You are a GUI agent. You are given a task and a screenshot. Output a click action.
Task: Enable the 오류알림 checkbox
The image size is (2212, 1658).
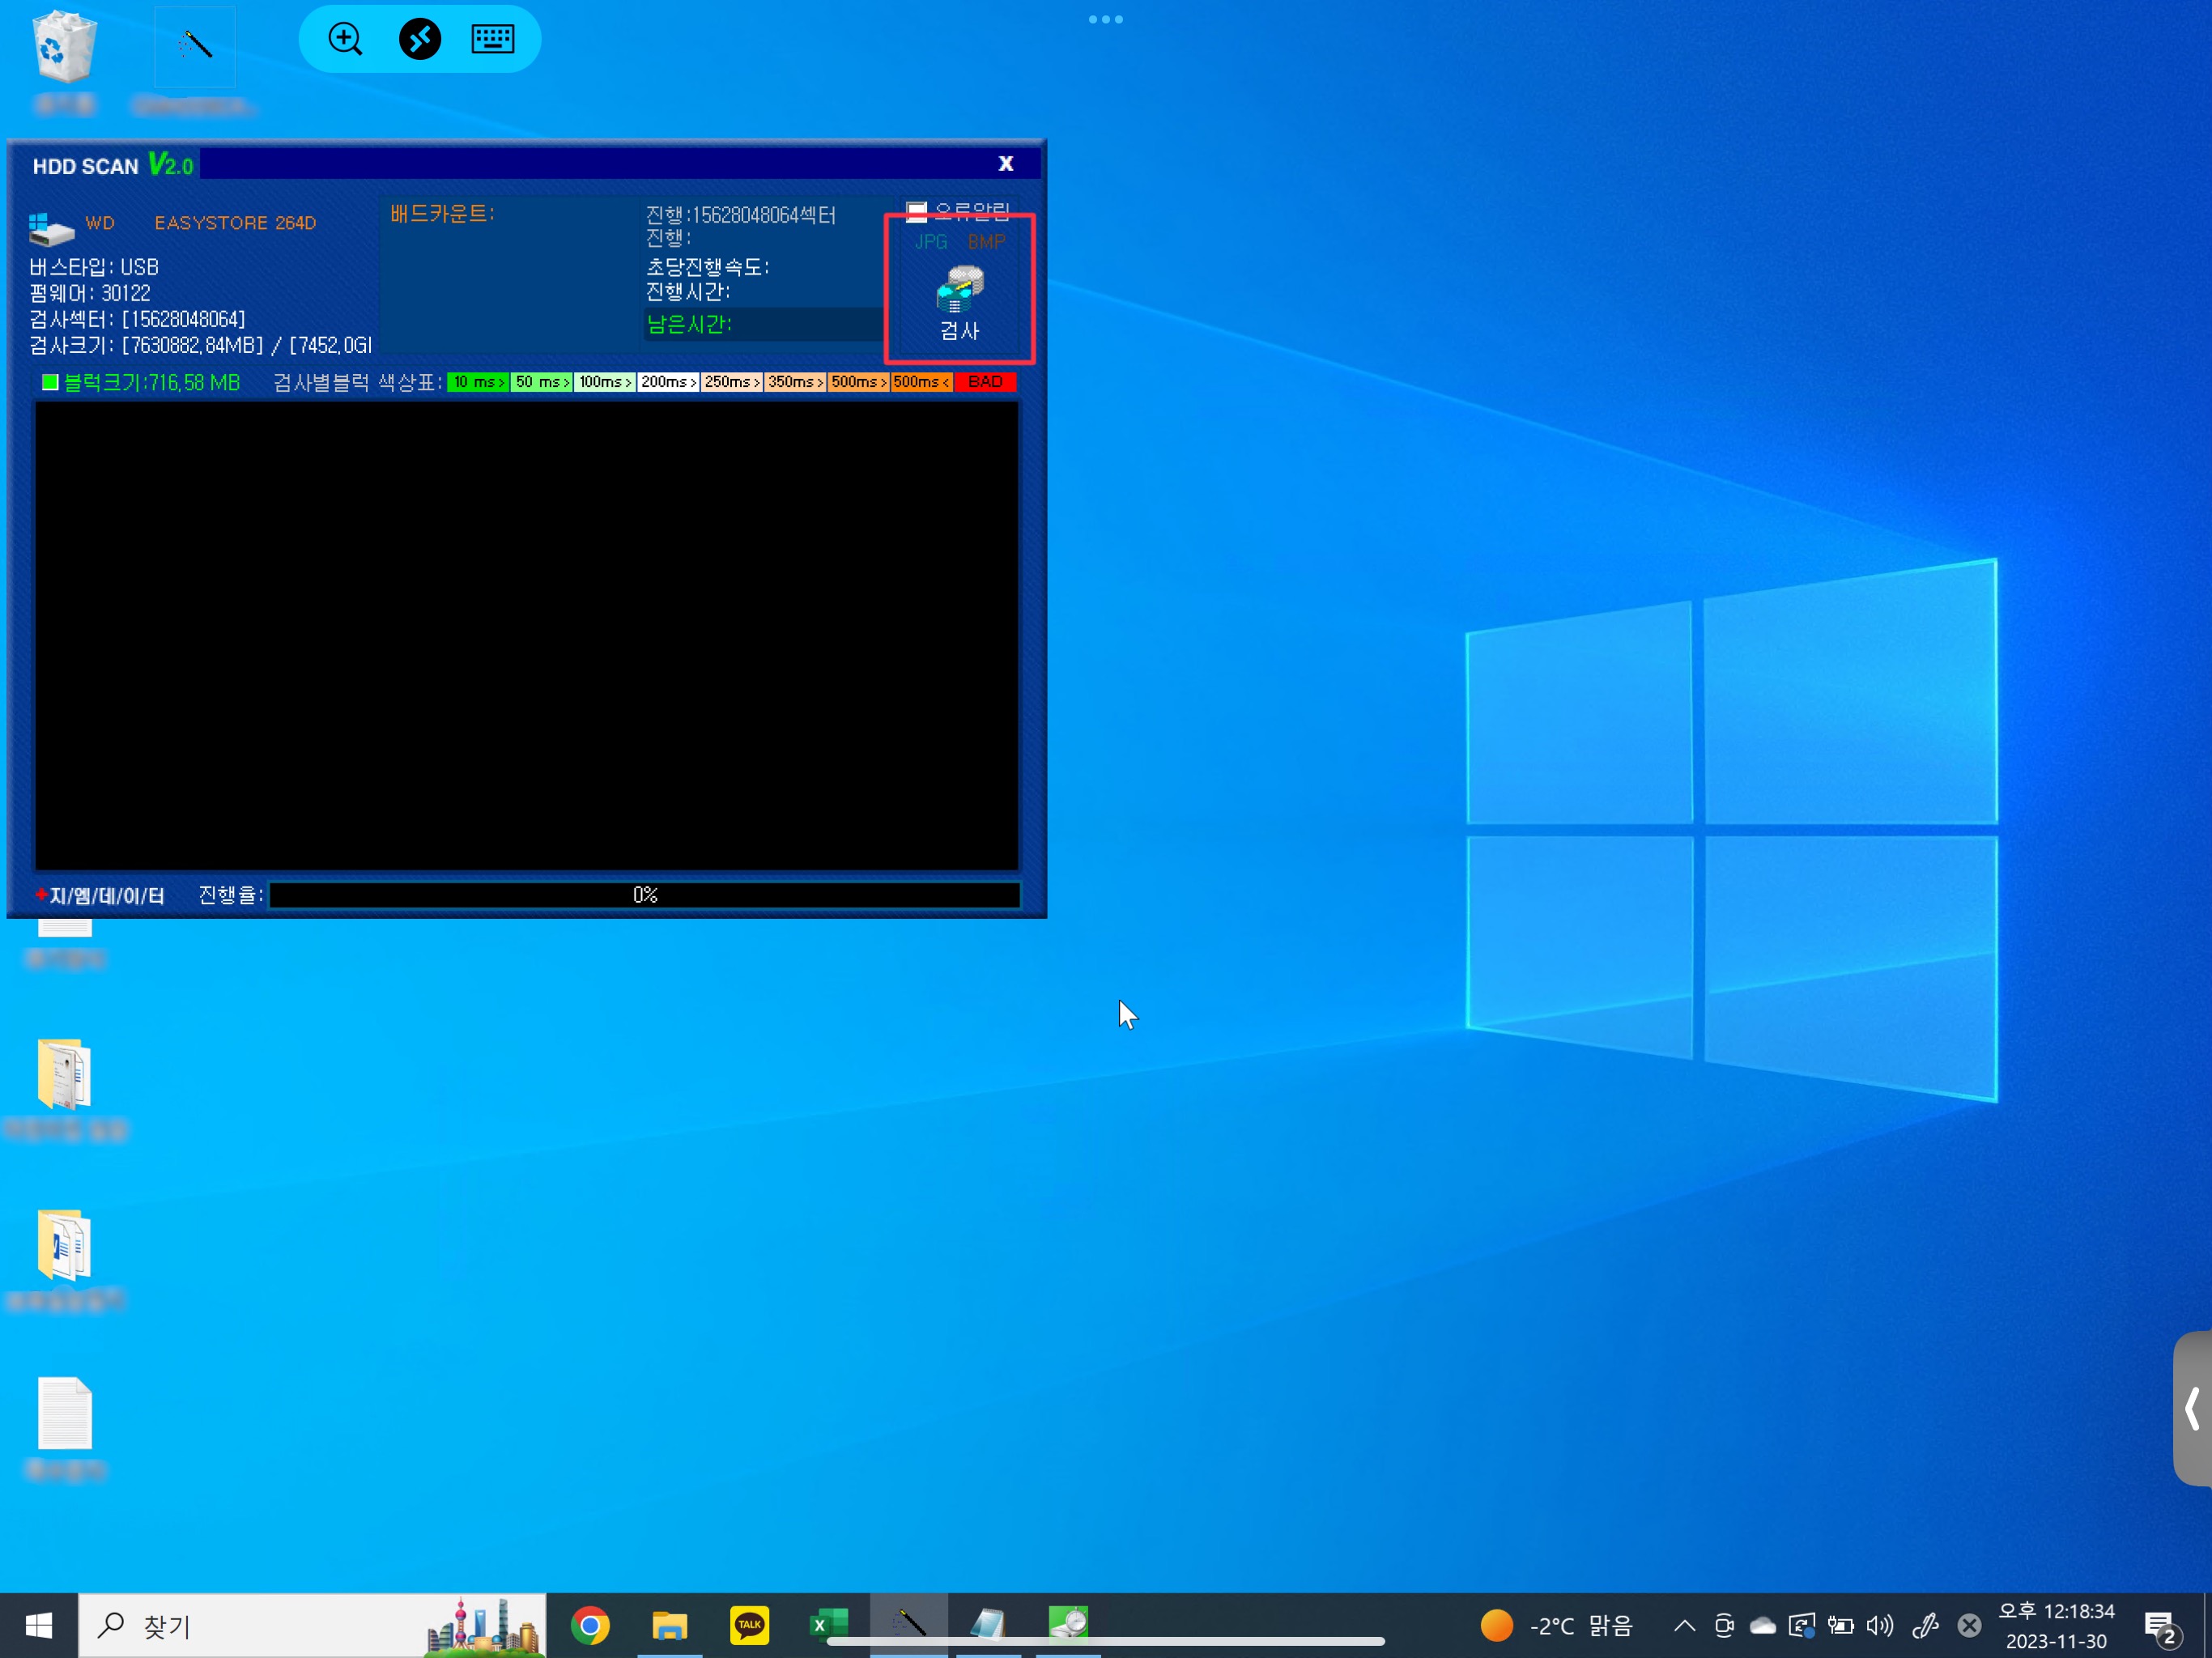(916, 211)
